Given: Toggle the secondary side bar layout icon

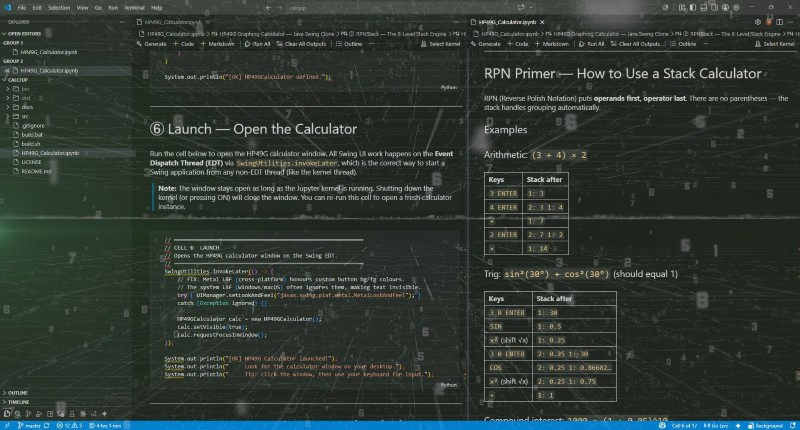Looking at the screenshot, I should (714, 8).
